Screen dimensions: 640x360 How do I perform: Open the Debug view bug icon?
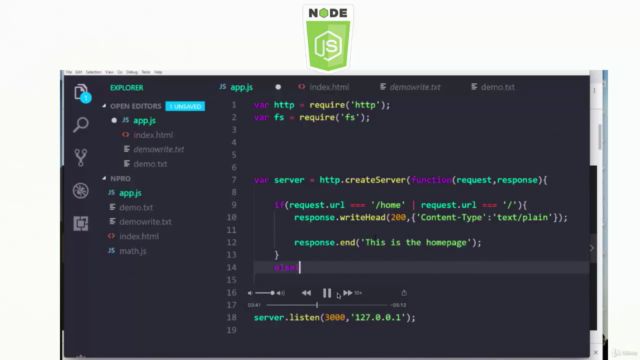pyautogui.click(x=81, y=191)
